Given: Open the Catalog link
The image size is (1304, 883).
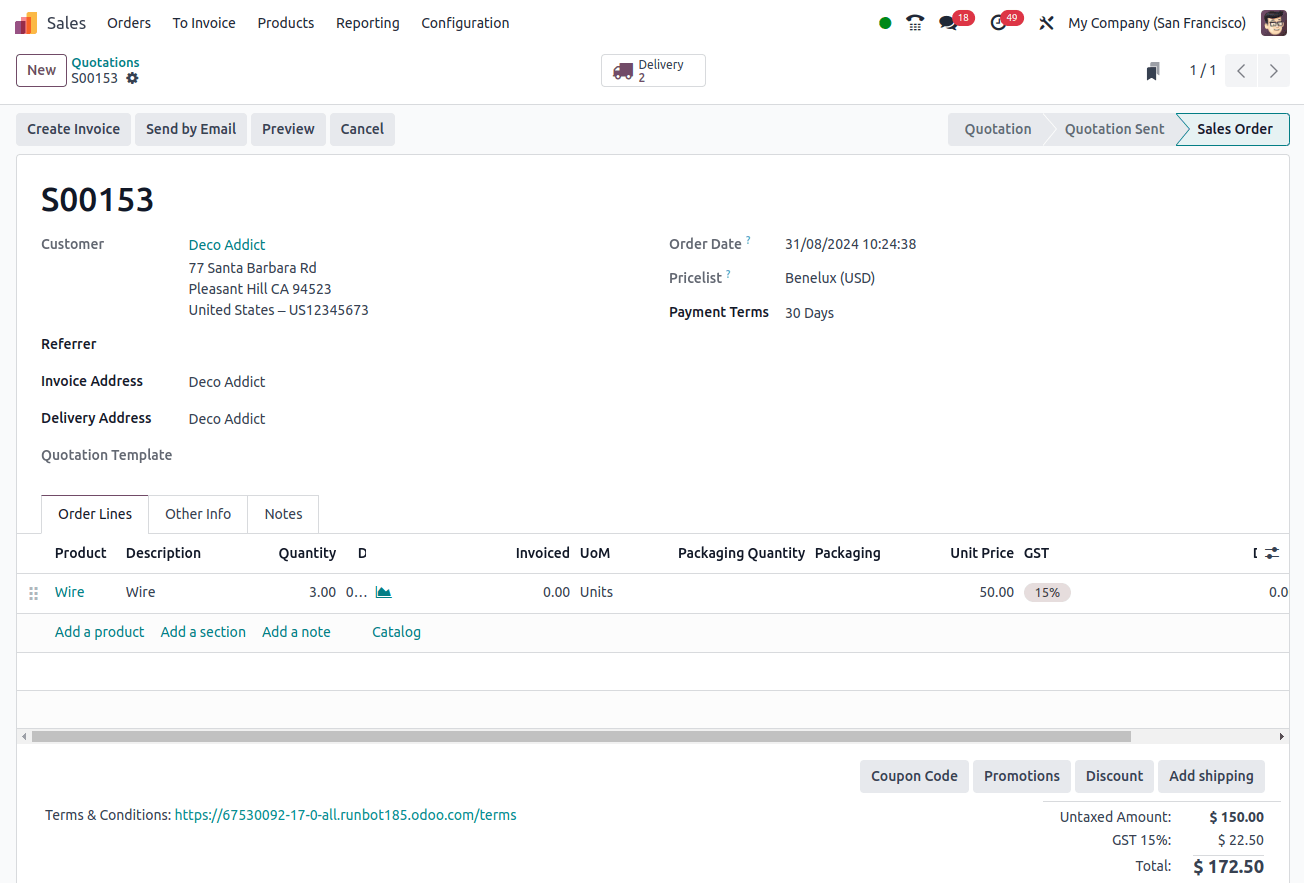Looking at the screenshot, I should [396, 632].
